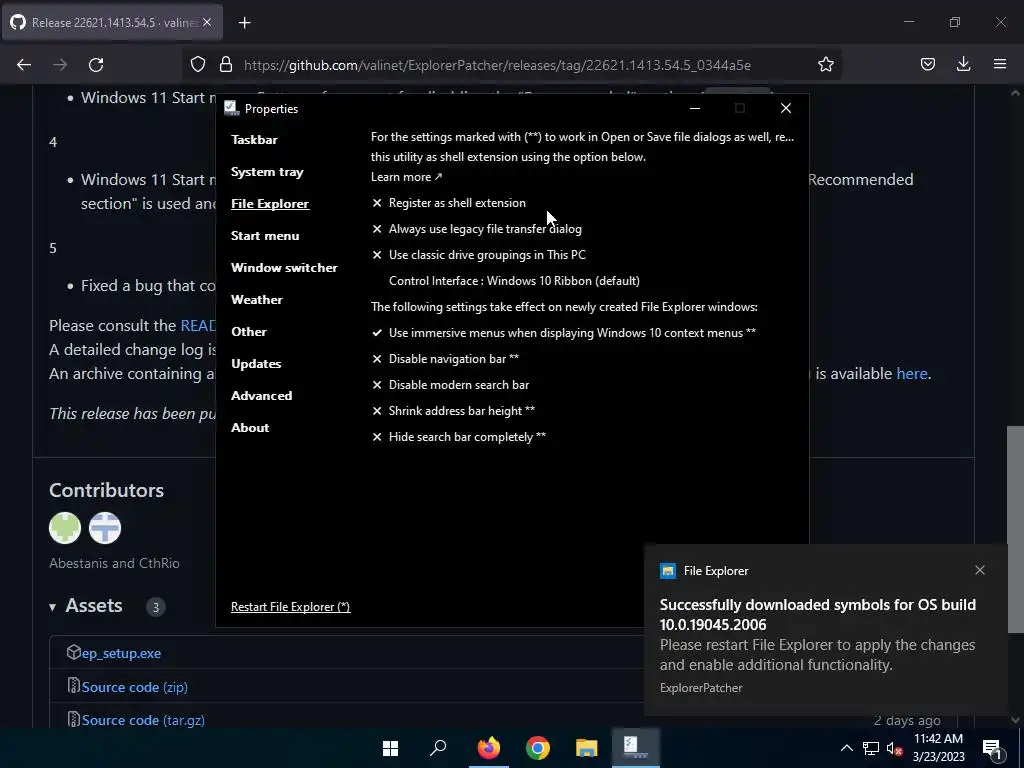The width and height of the screenshot is (1024, 768).
Task: Toggle Disable navigation bar option
Action: point(445,359)
